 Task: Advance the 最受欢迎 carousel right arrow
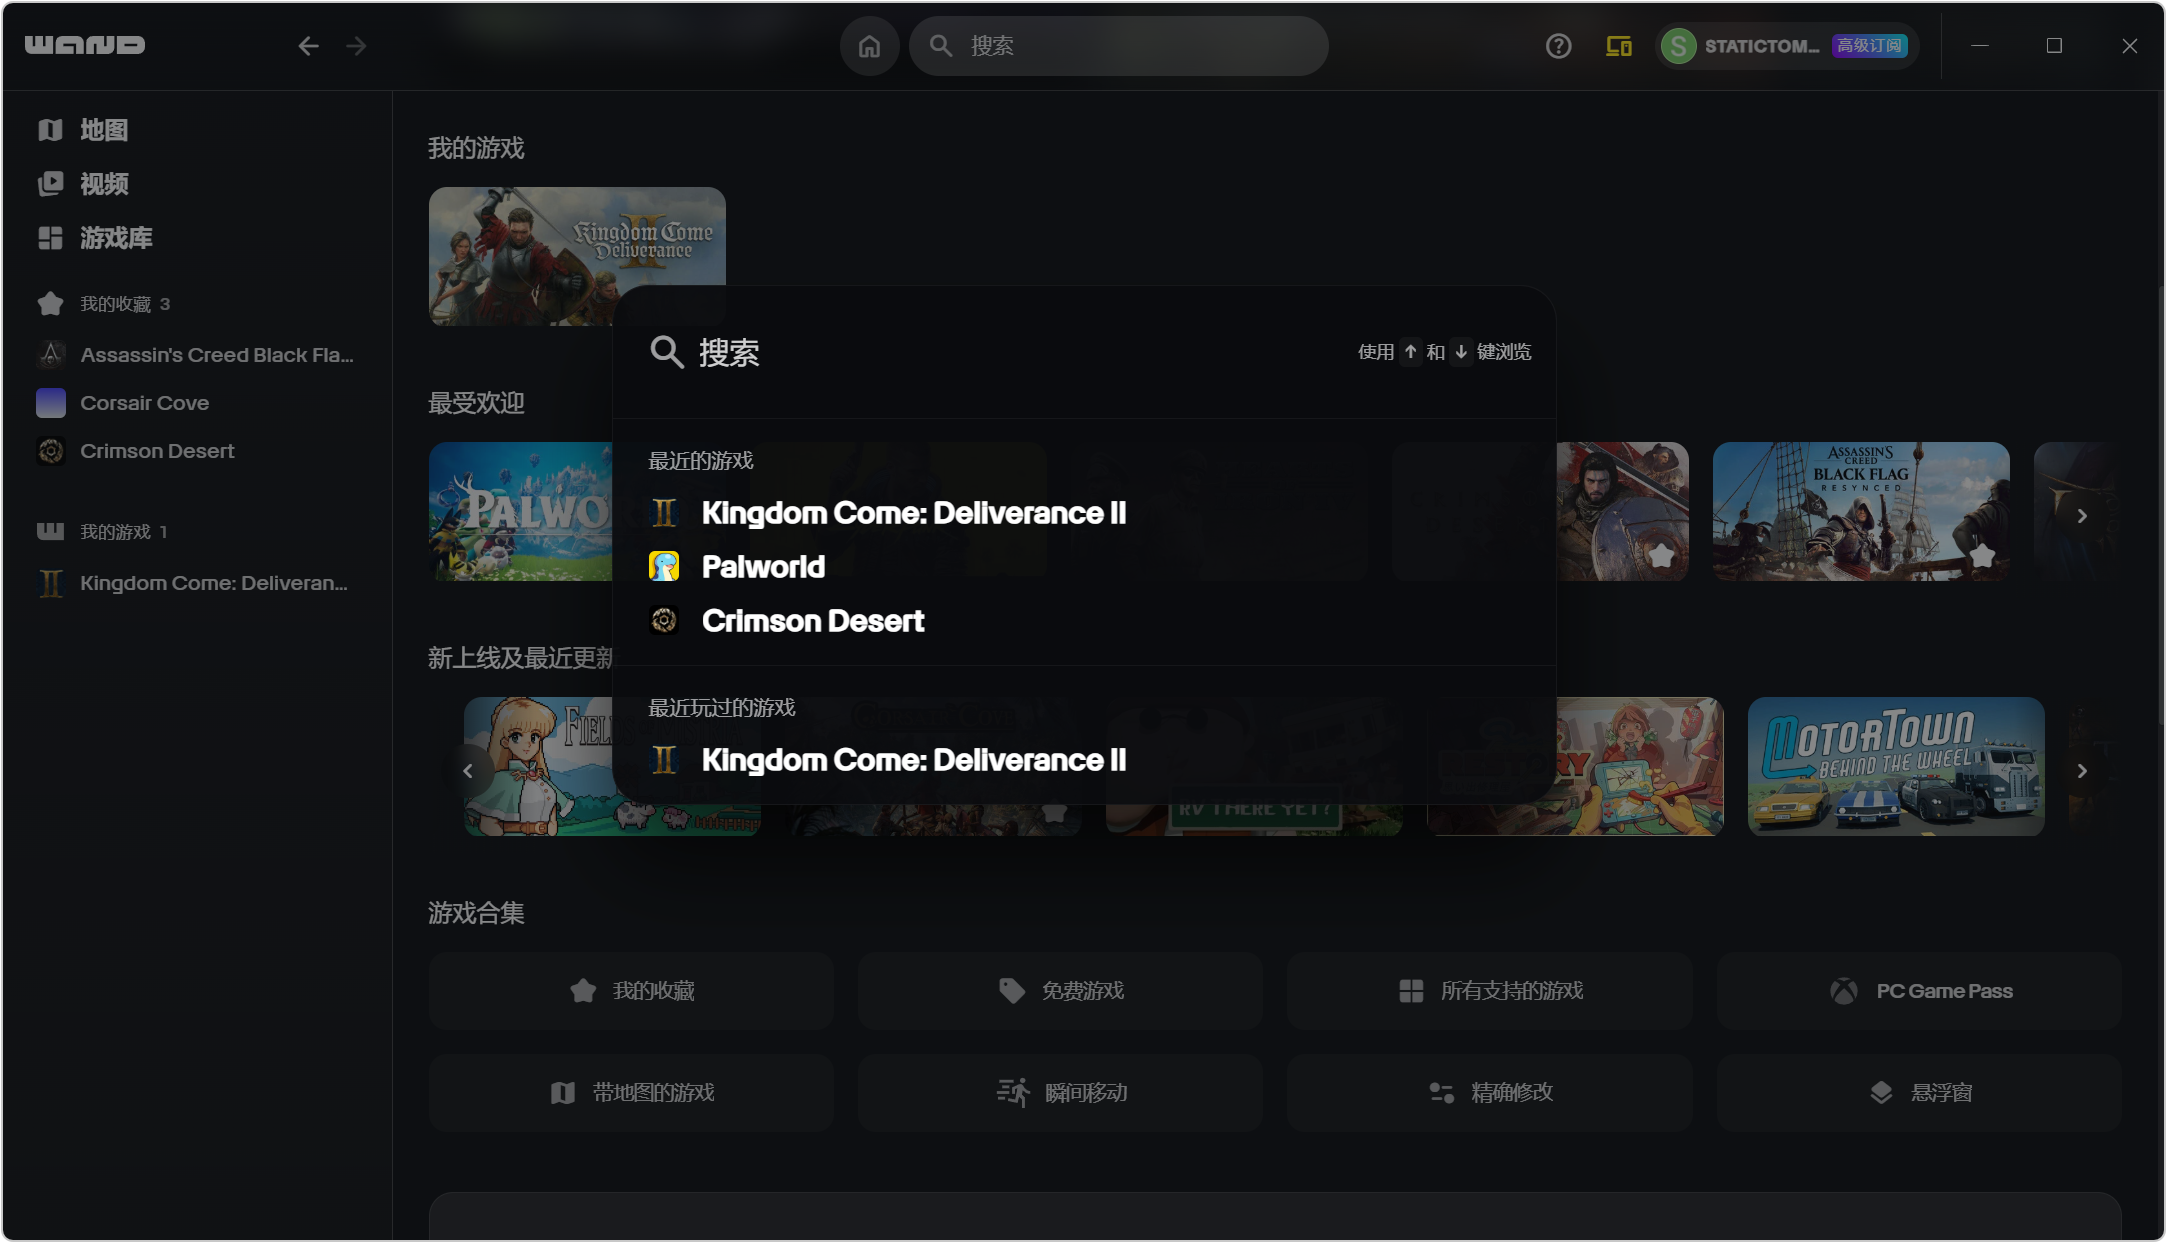(x=2082, y=516)
